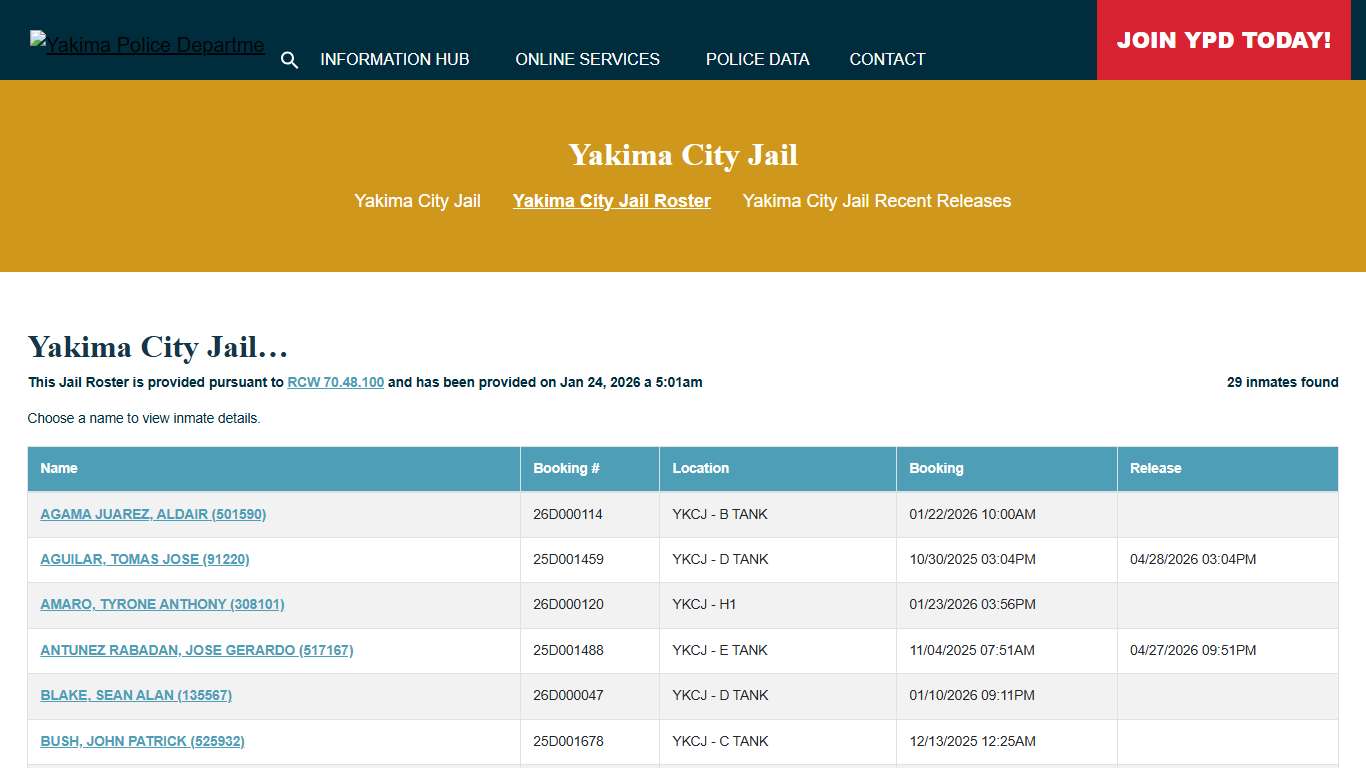View details for AGAMA JUAREZ, ALDAIR

pos(153,514)
